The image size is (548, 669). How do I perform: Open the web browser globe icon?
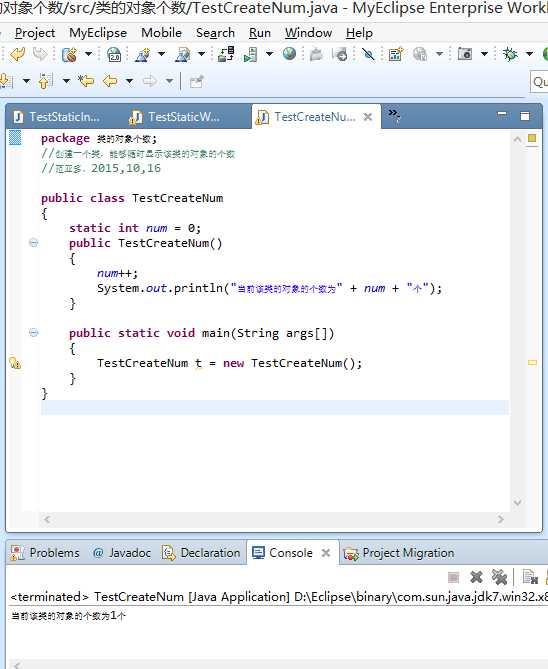pyautogui.click(x=289, y=54)
